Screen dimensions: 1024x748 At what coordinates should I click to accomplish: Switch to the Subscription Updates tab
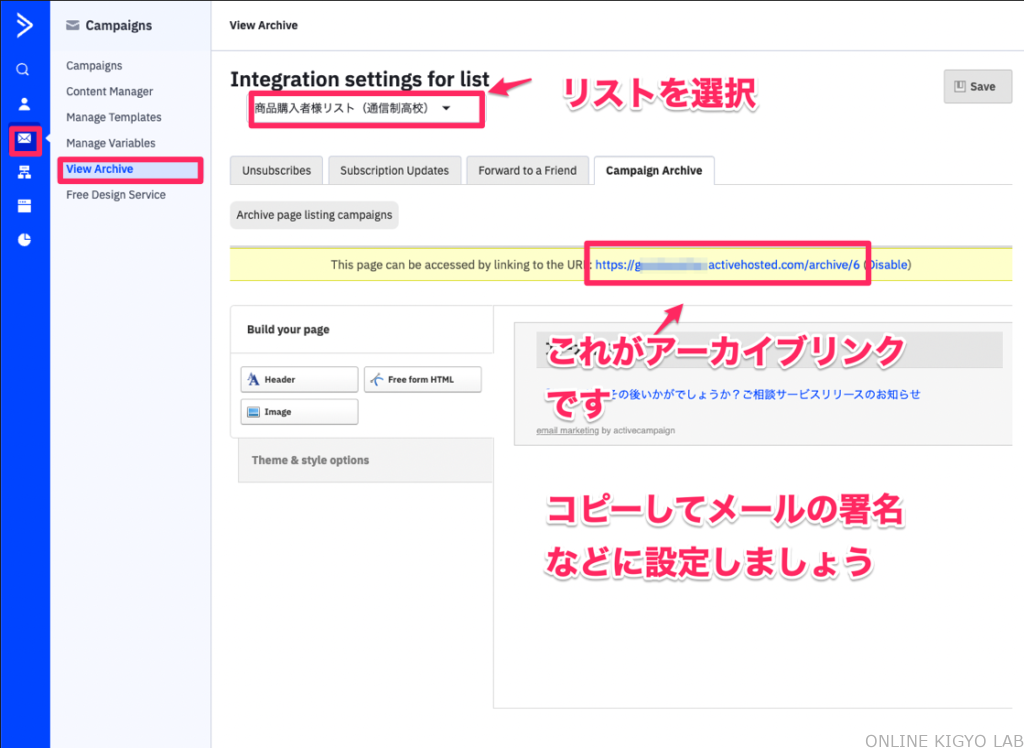point(394,171)
